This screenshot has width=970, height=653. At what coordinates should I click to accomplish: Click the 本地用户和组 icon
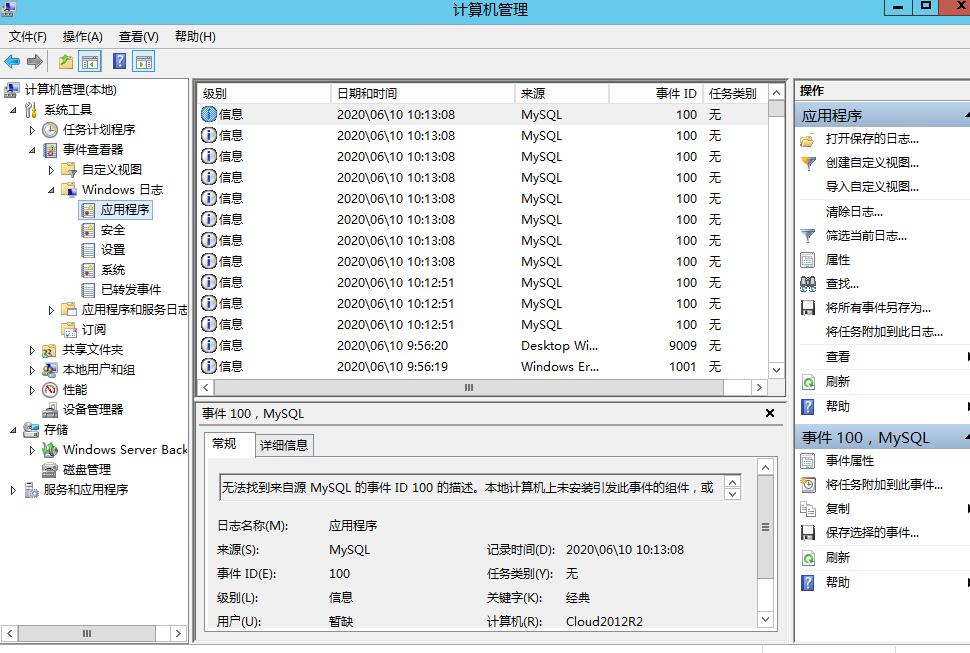pyautogui.click(x=50, y=370)
